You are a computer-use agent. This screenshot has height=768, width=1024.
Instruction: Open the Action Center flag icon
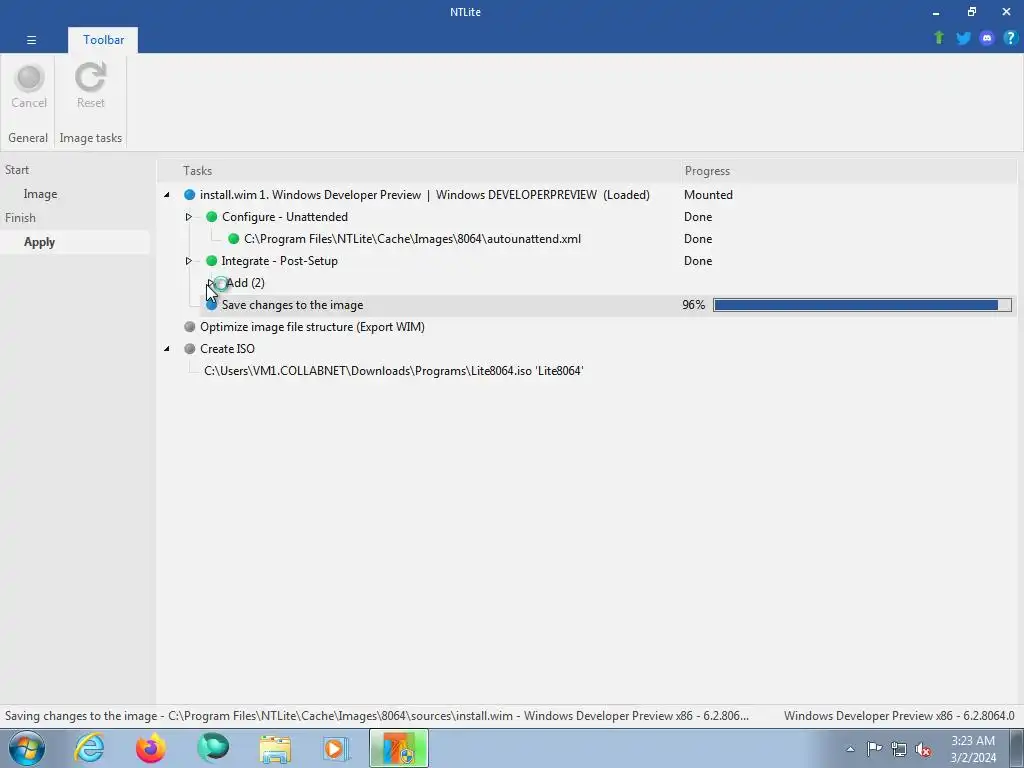pyautogui.click(x=874, y=748)
